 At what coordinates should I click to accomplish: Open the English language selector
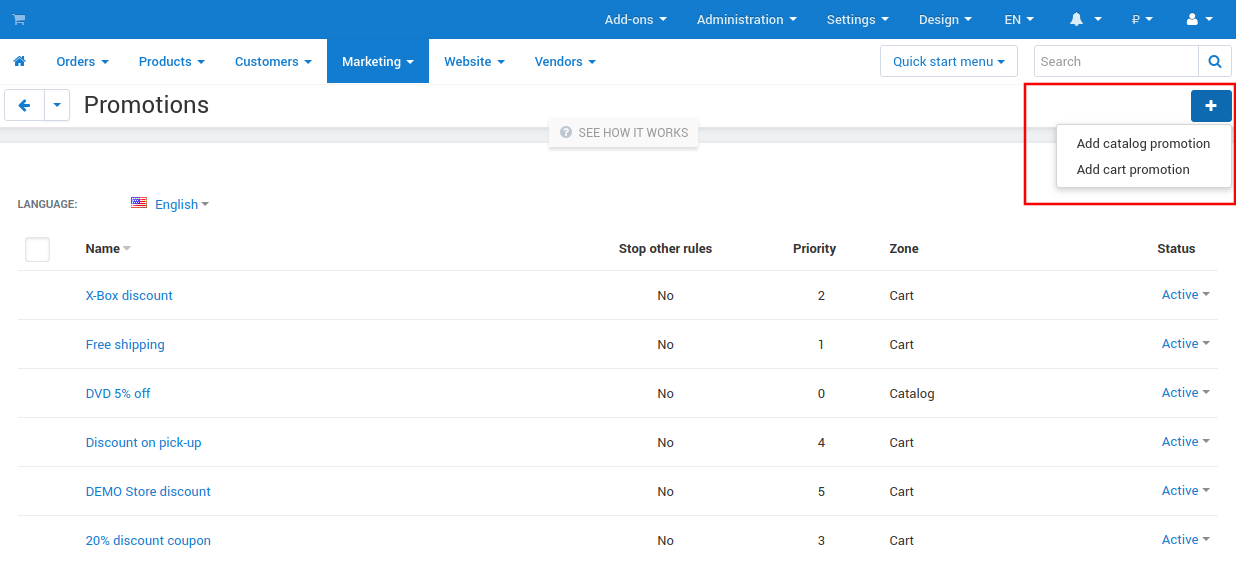(182, 204)
